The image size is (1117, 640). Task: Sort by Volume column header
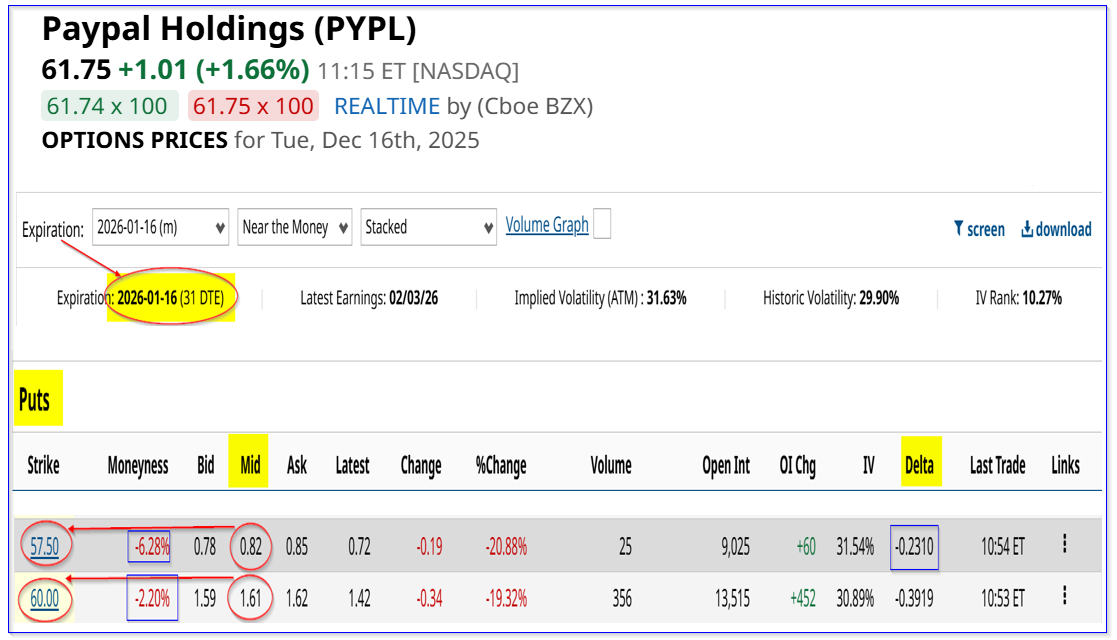click(x=610, y=465)
